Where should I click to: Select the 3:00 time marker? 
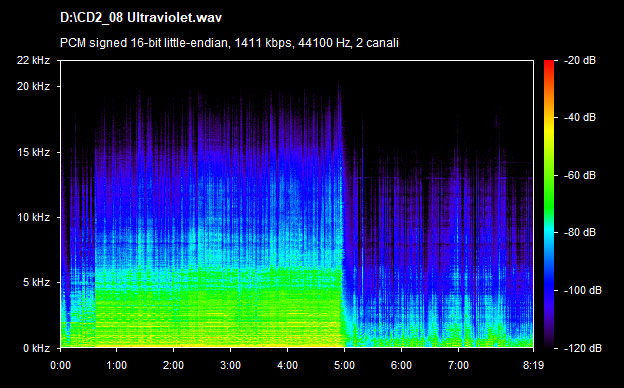[x=230, y=365]
